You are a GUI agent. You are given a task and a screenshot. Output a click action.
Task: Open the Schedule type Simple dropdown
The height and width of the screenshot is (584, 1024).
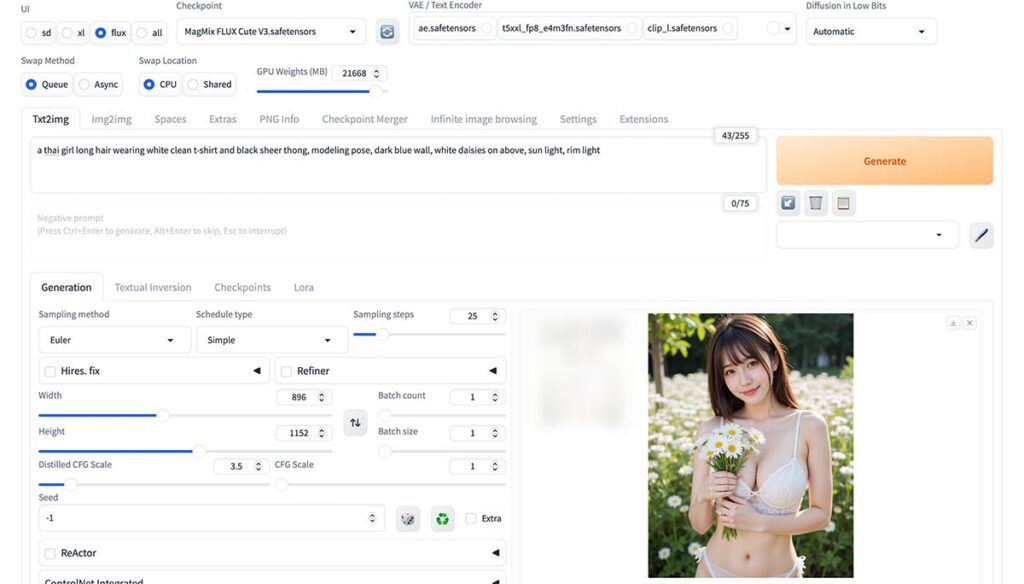coord(272,340)
